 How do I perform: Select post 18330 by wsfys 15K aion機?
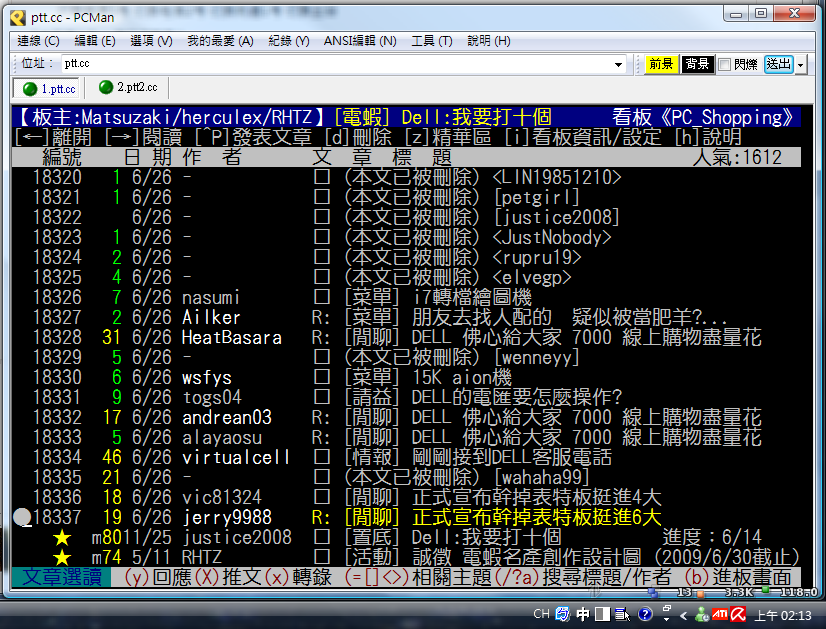tap(406, 377)
